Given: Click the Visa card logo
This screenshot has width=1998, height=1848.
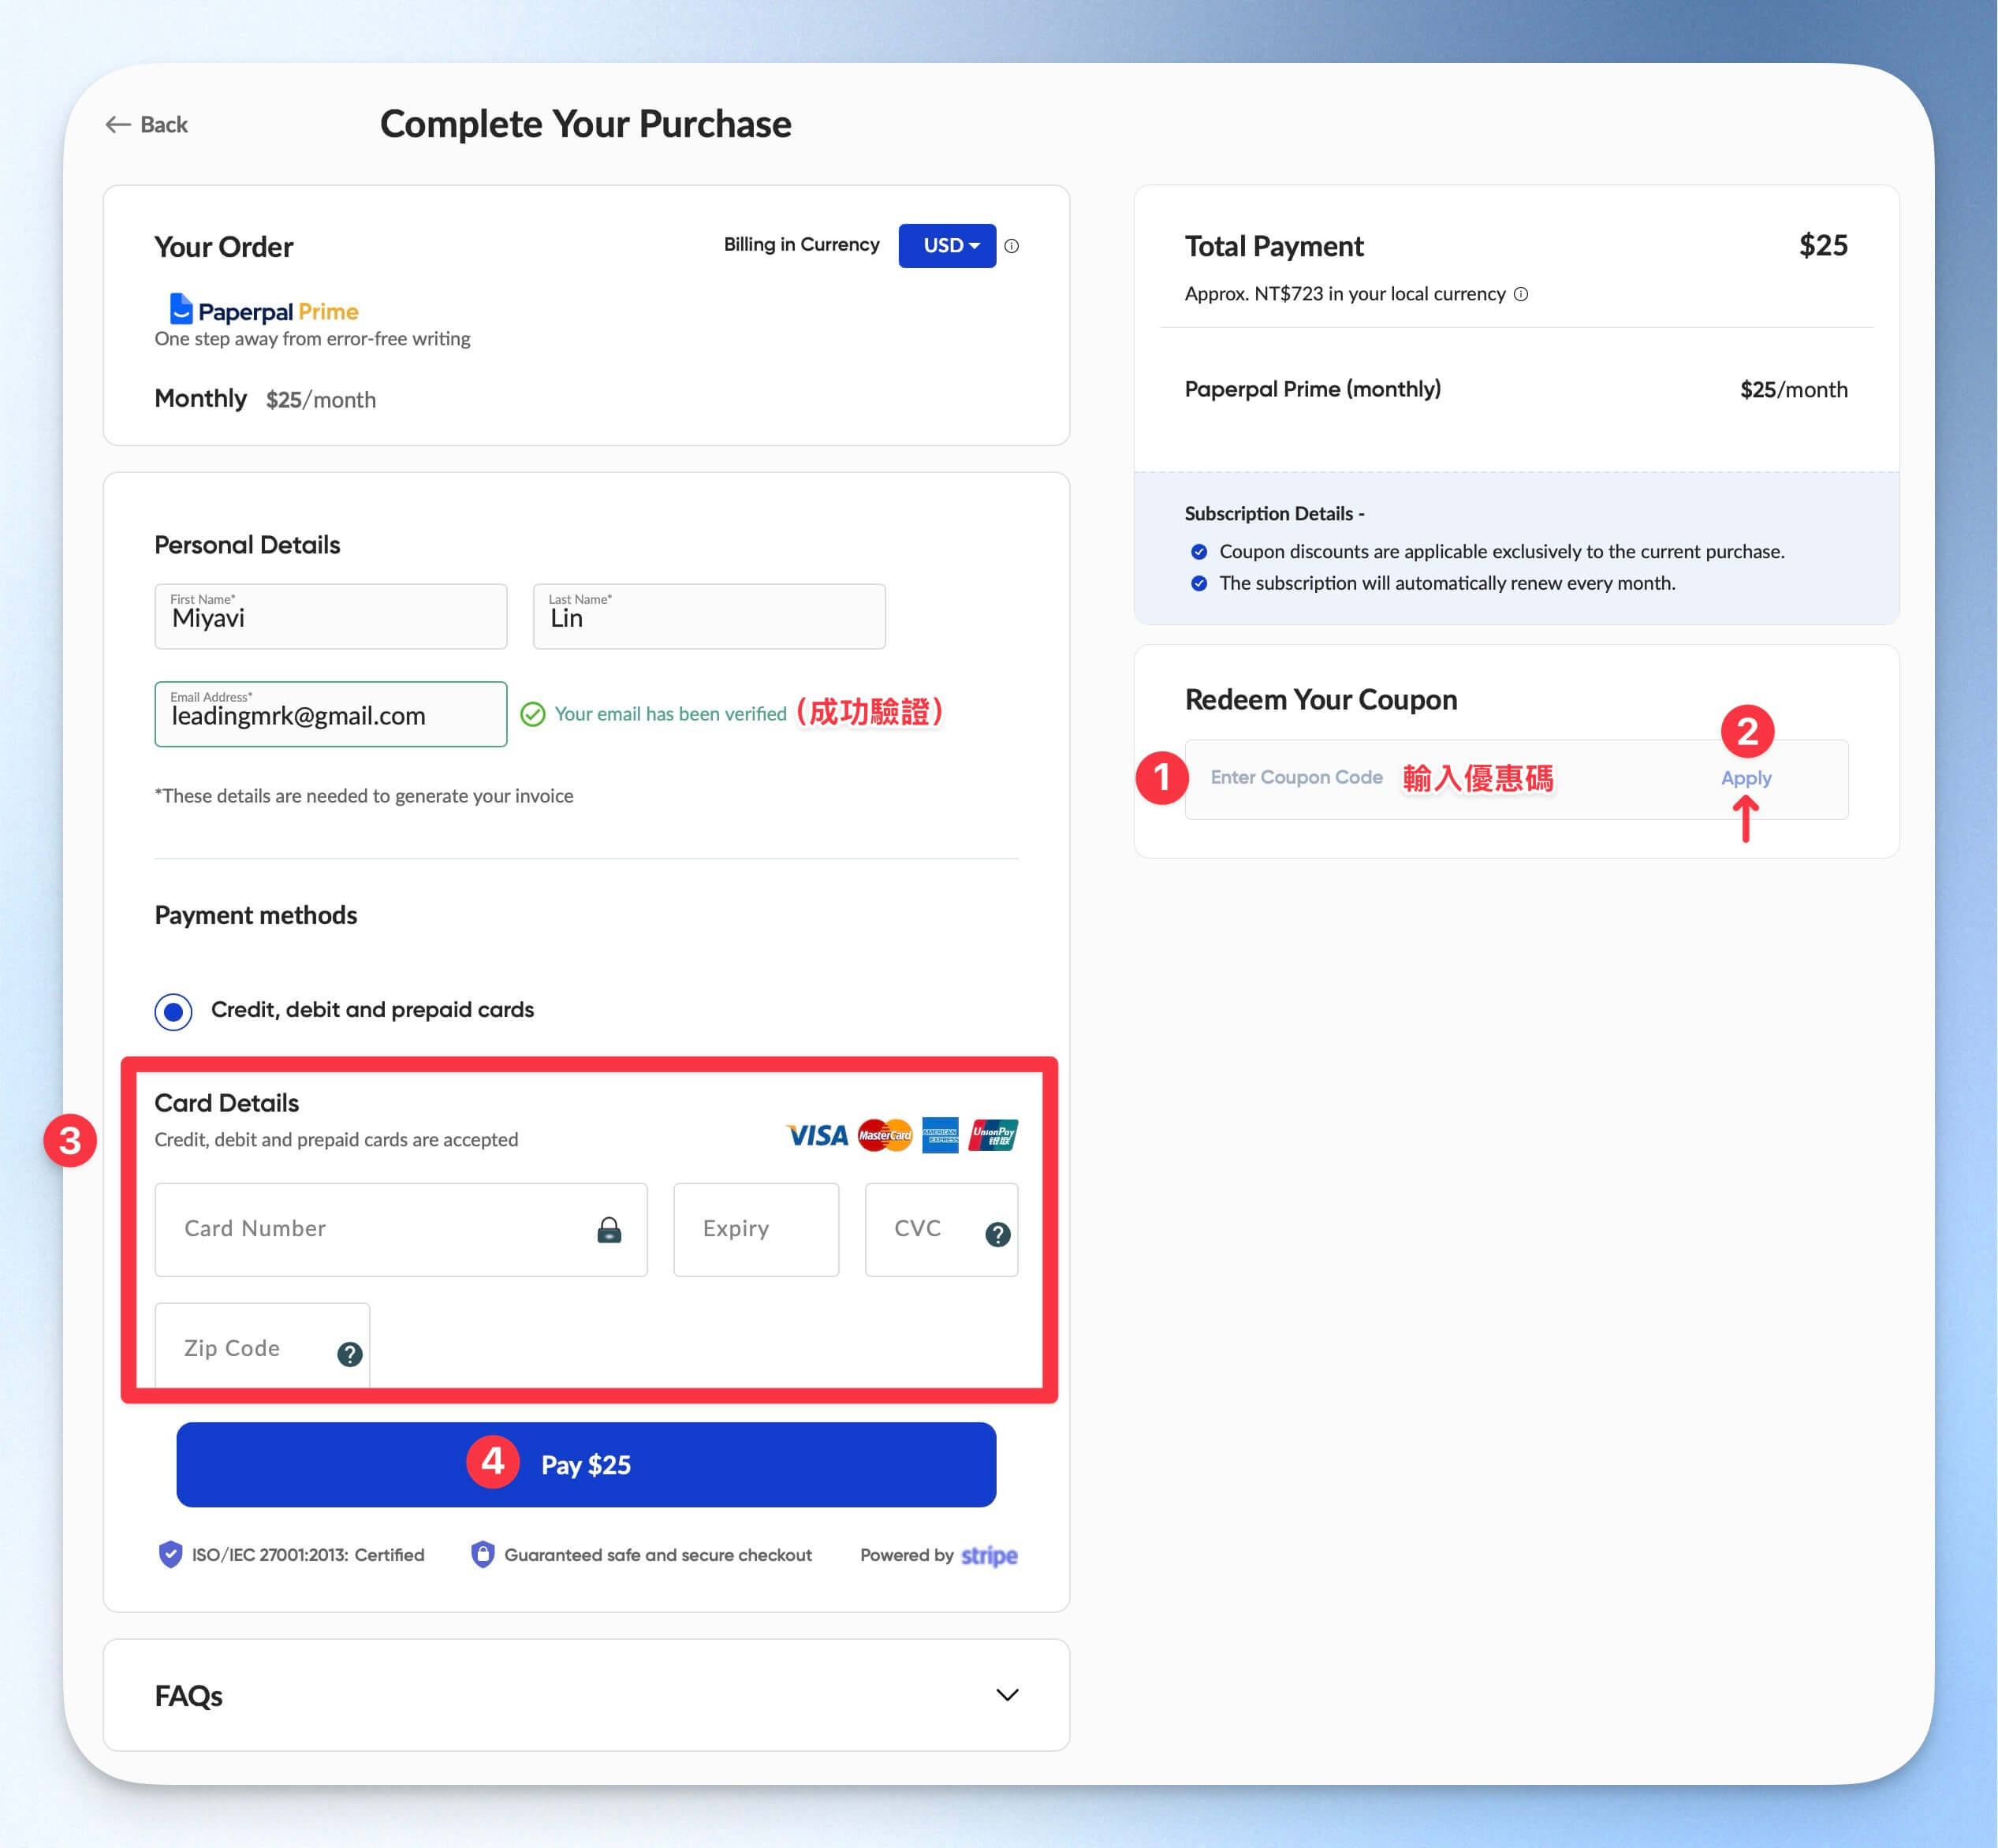Looking at the screenshot, I should 817,1135.
